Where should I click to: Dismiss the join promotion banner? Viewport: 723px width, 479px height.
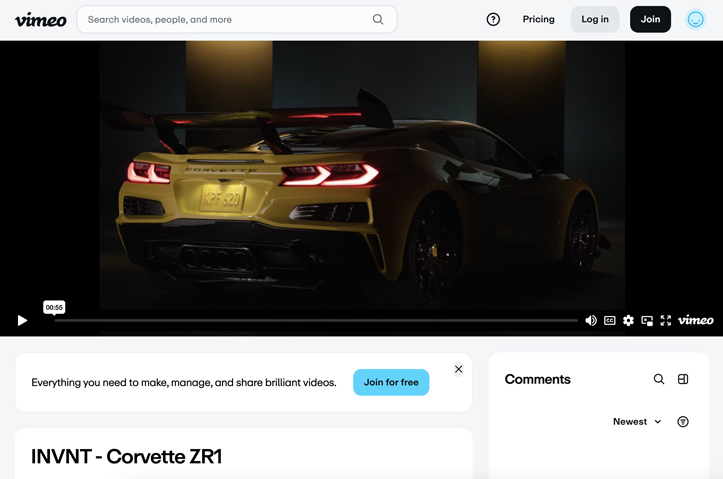(458, 369)
